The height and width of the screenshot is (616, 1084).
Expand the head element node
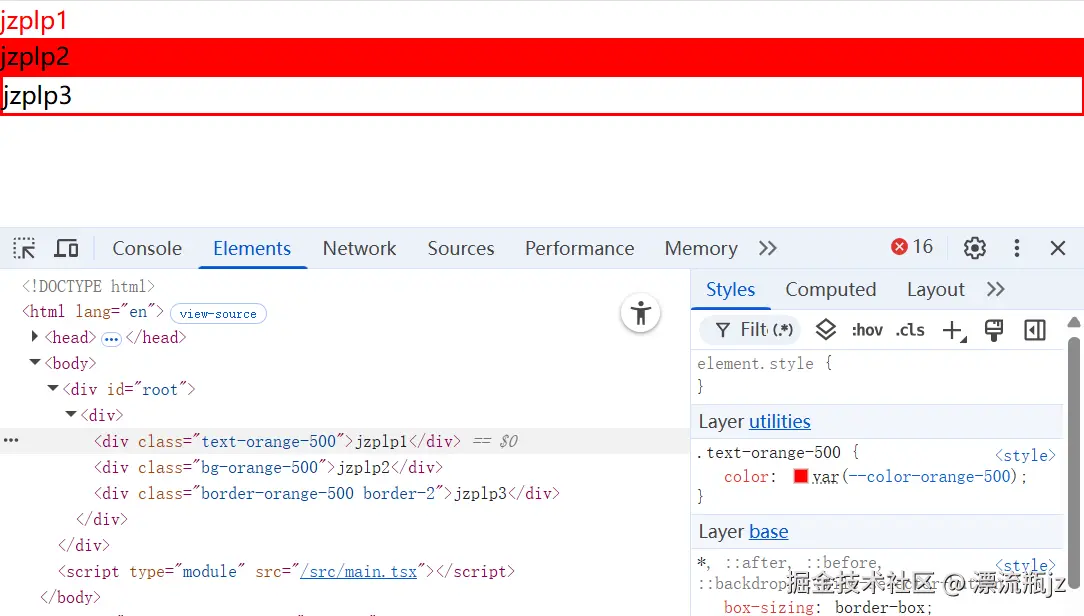[x=35, y=337]
